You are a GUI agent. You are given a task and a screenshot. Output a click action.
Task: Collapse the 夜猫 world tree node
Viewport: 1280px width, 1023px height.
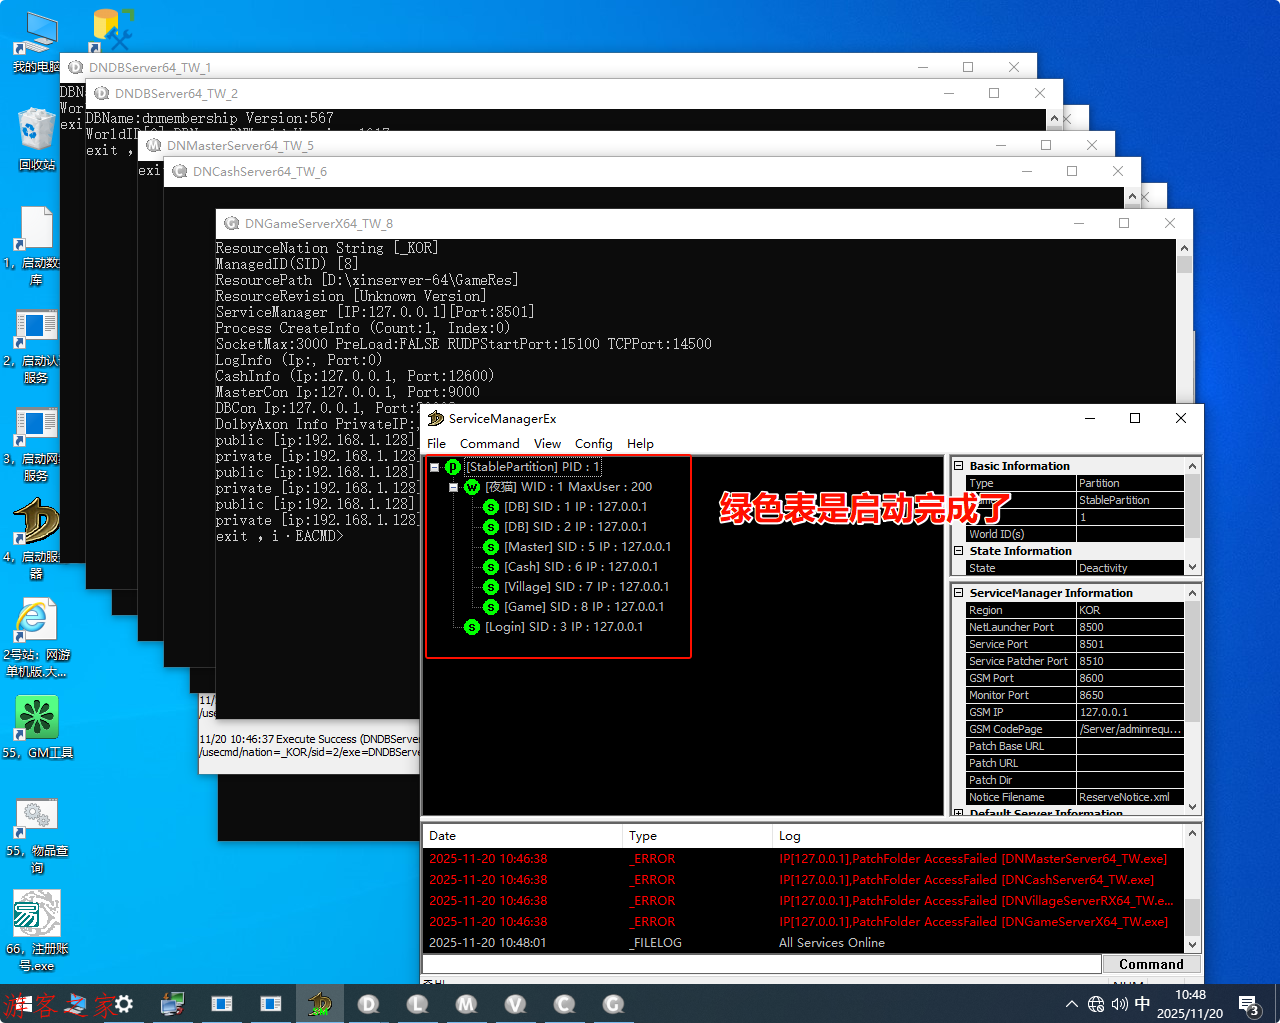point(453,487)
